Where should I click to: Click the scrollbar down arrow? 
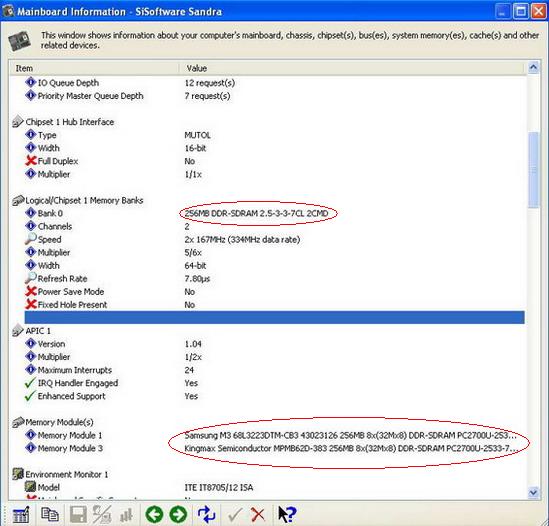click(533, 493)
